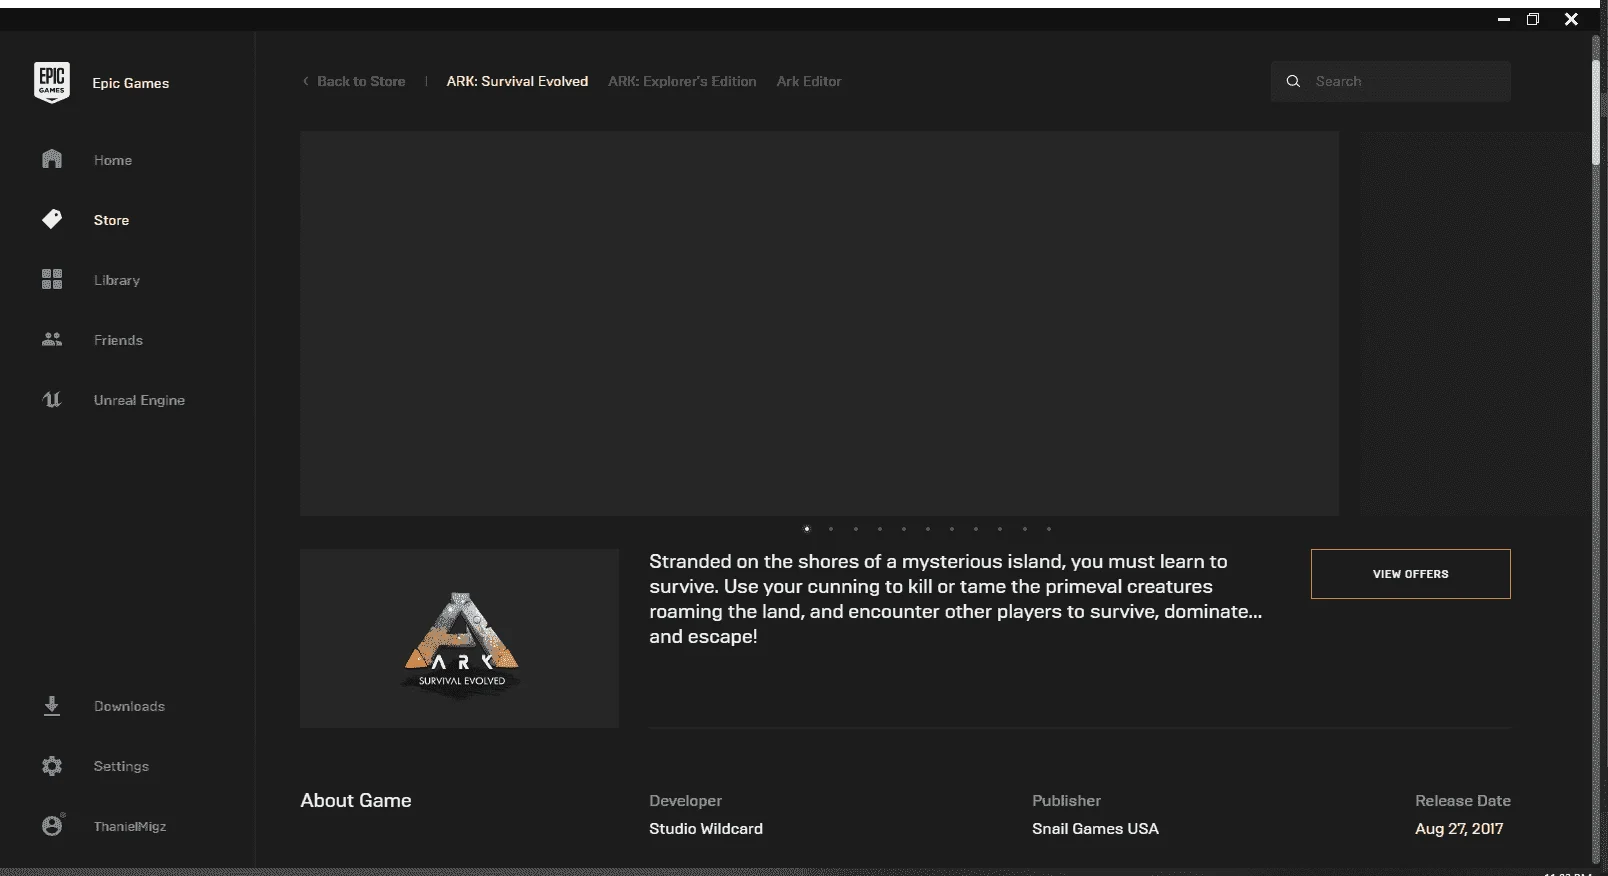Click the search magnifier icon
The height and width of the screenshot is (876, 1608).
tap(1293, 81)
